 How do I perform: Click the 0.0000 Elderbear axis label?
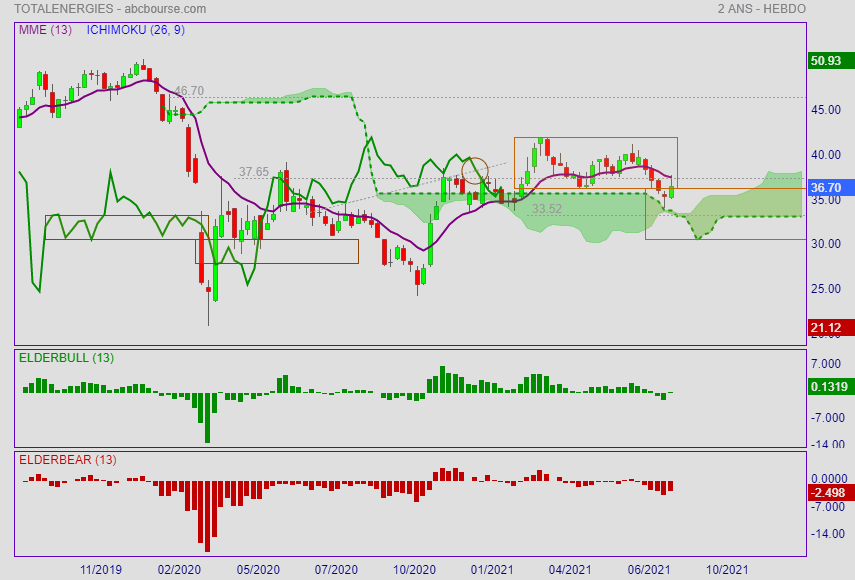(829, 479)
